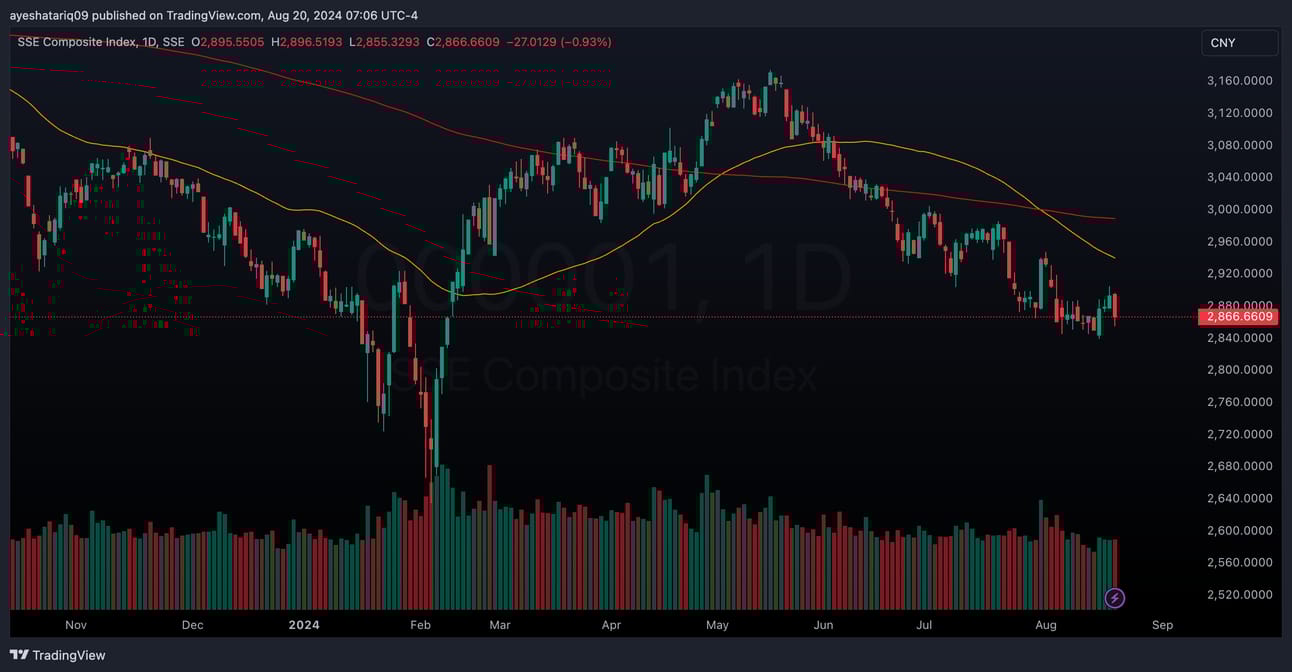The image size is (1292, 672).
Task: Click the Sep label on time axis
Action: pyautogui.click(x=1162, y=625)
